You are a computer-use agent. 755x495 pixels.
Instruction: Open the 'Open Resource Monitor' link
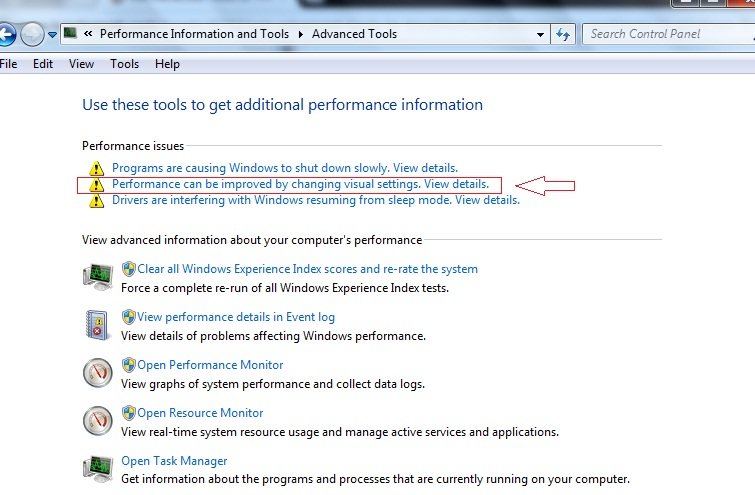tap(200, 413)
